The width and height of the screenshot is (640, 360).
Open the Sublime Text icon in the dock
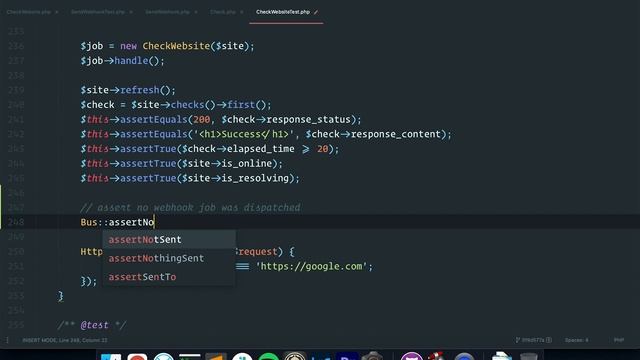click(216, 356)
